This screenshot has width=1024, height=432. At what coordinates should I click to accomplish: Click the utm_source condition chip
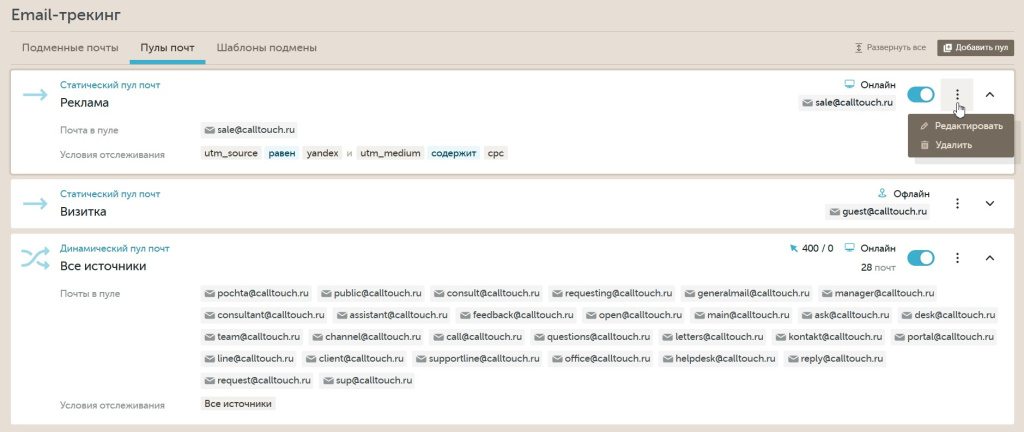tap(231, 153)
